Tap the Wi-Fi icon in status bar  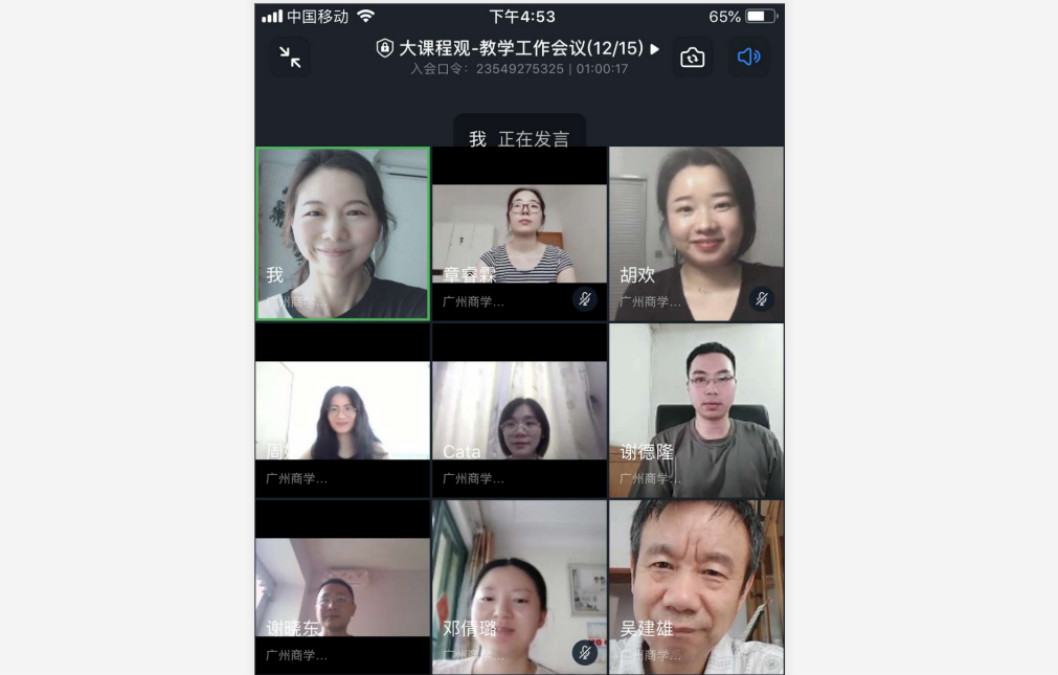tap(366, 16)
